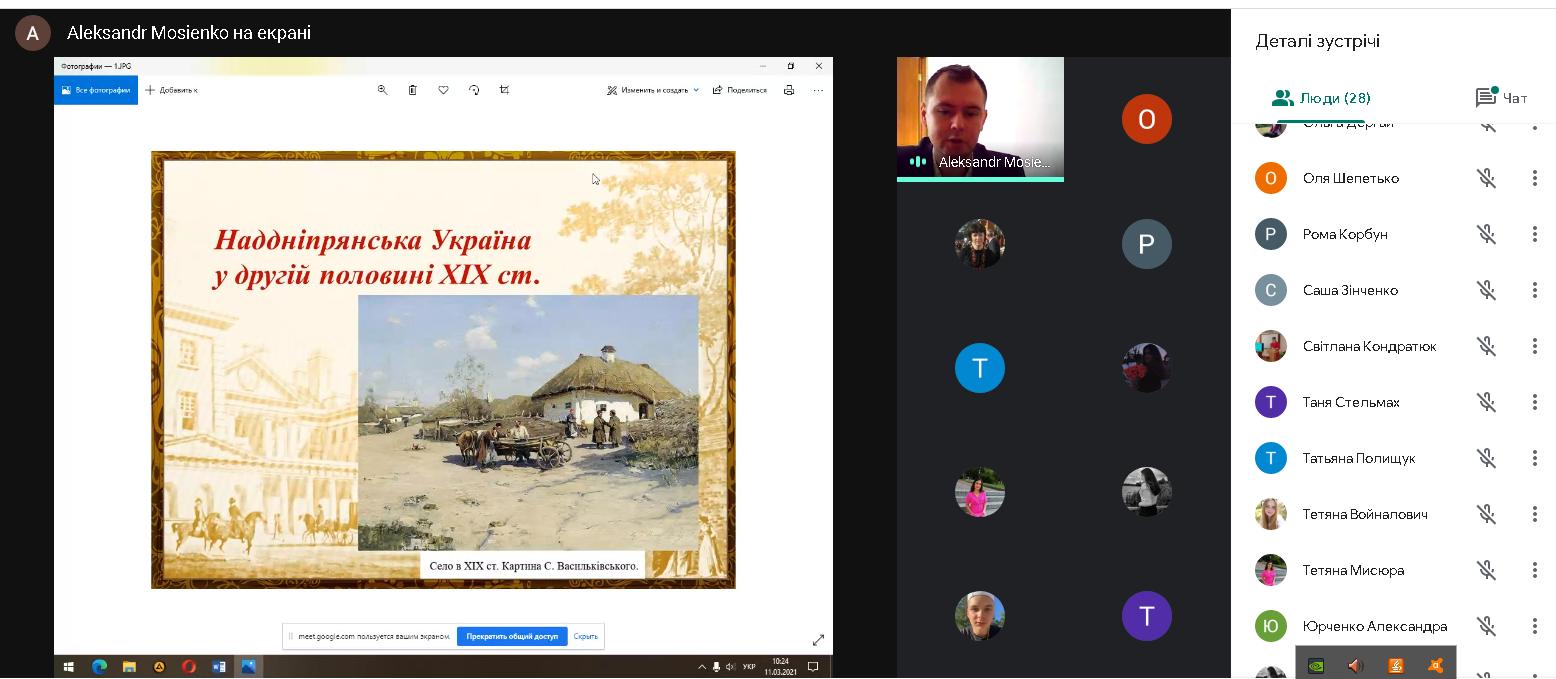Delete the photo with the trash icon
This screenshot has height=679, width=1556.
click(412, 90)
